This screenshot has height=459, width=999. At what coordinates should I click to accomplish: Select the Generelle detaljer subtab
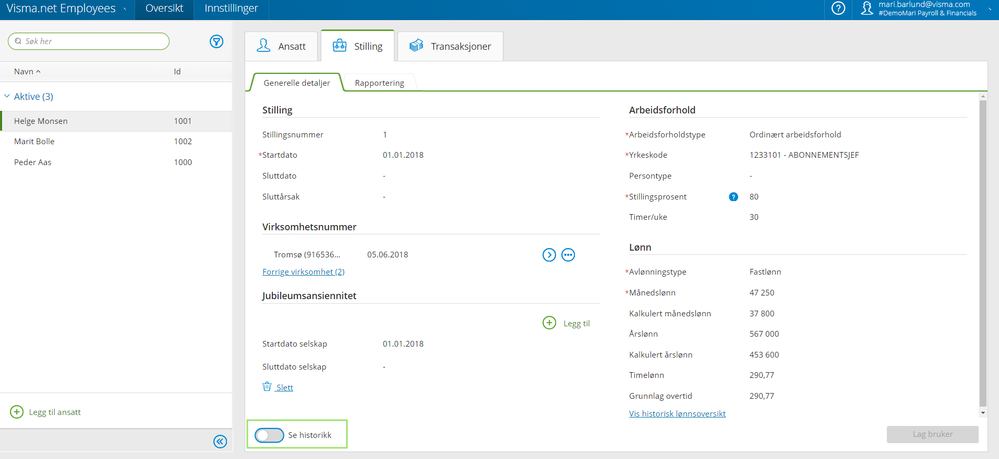[x=297, y=83]
